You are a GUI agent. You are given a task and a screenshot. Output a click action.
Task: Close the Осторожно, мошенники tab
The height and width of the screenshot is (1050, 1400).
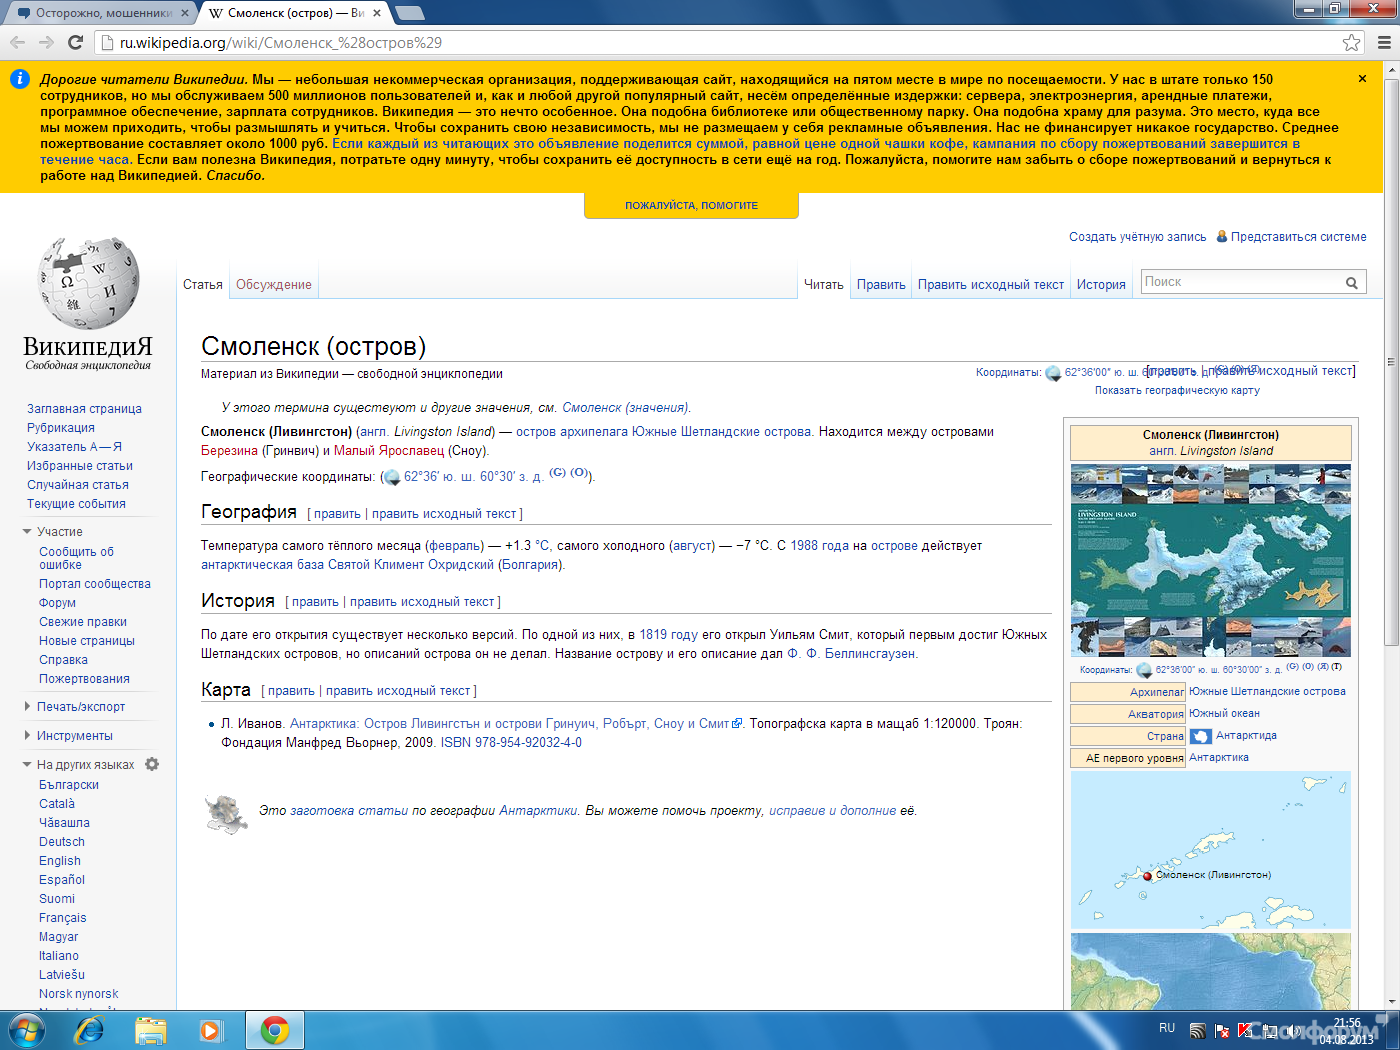point(185,13)
